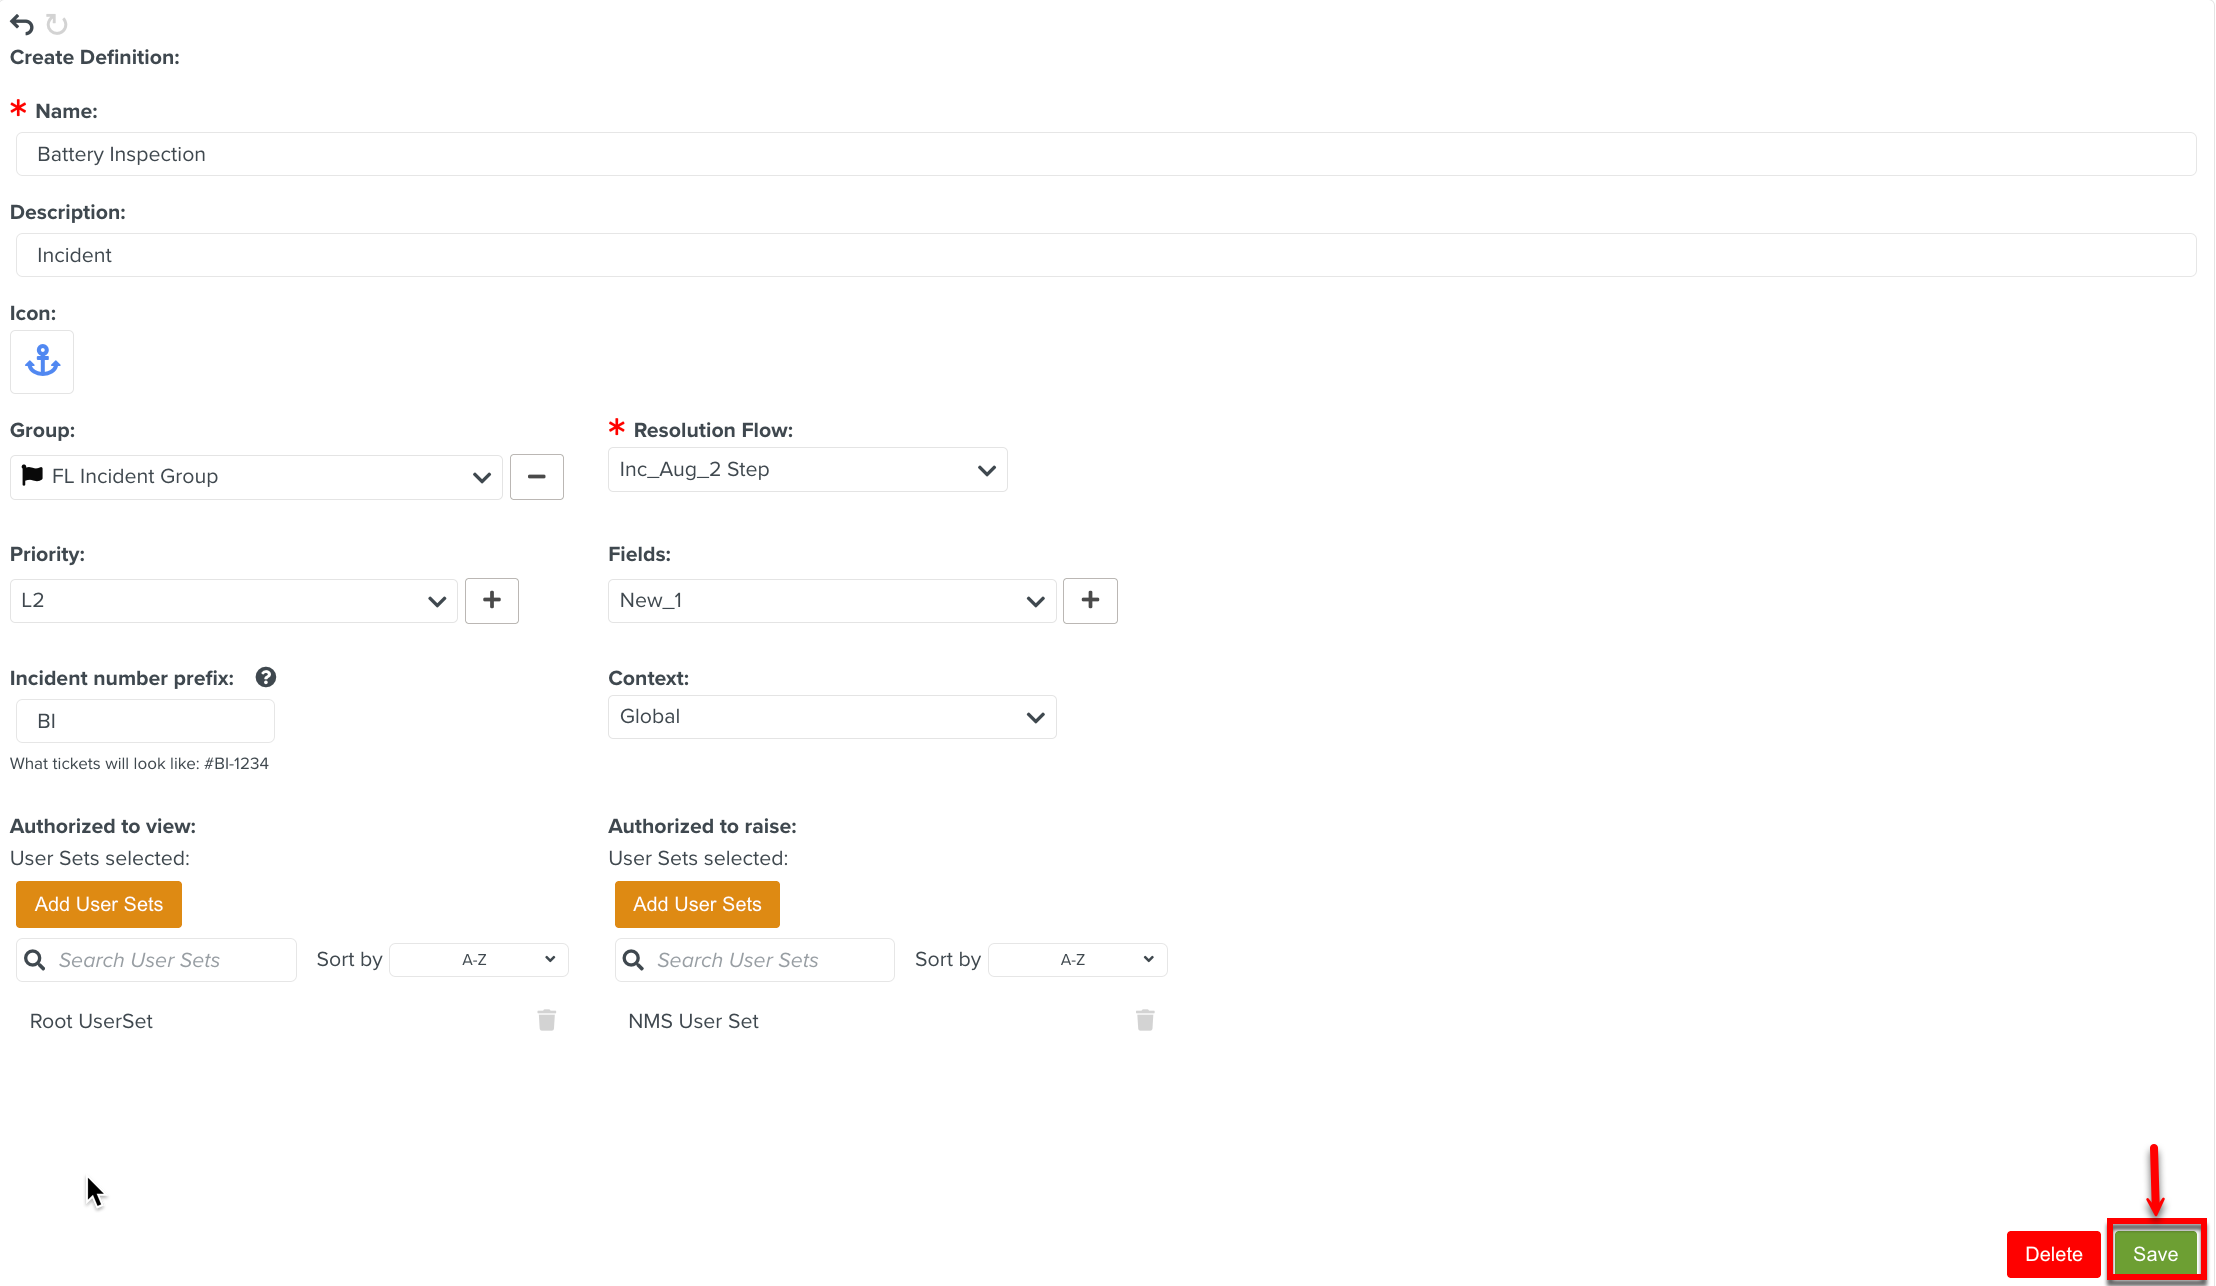Click the help icon beside Incident number prefix

265,677
